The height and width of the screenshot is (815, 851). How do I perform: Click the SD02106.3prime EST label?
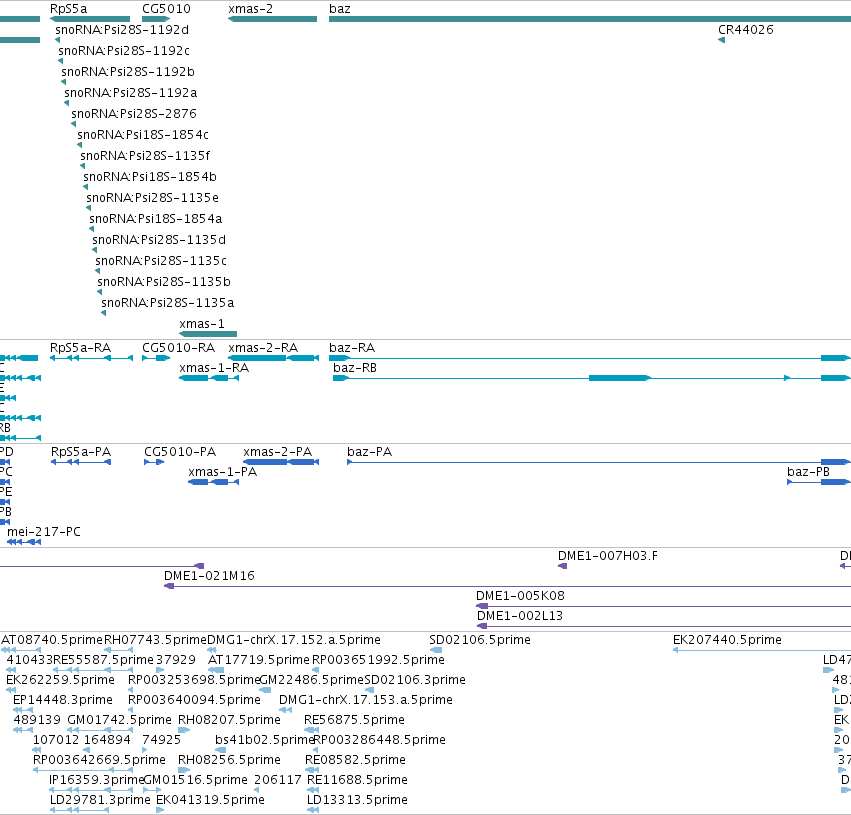415,680
